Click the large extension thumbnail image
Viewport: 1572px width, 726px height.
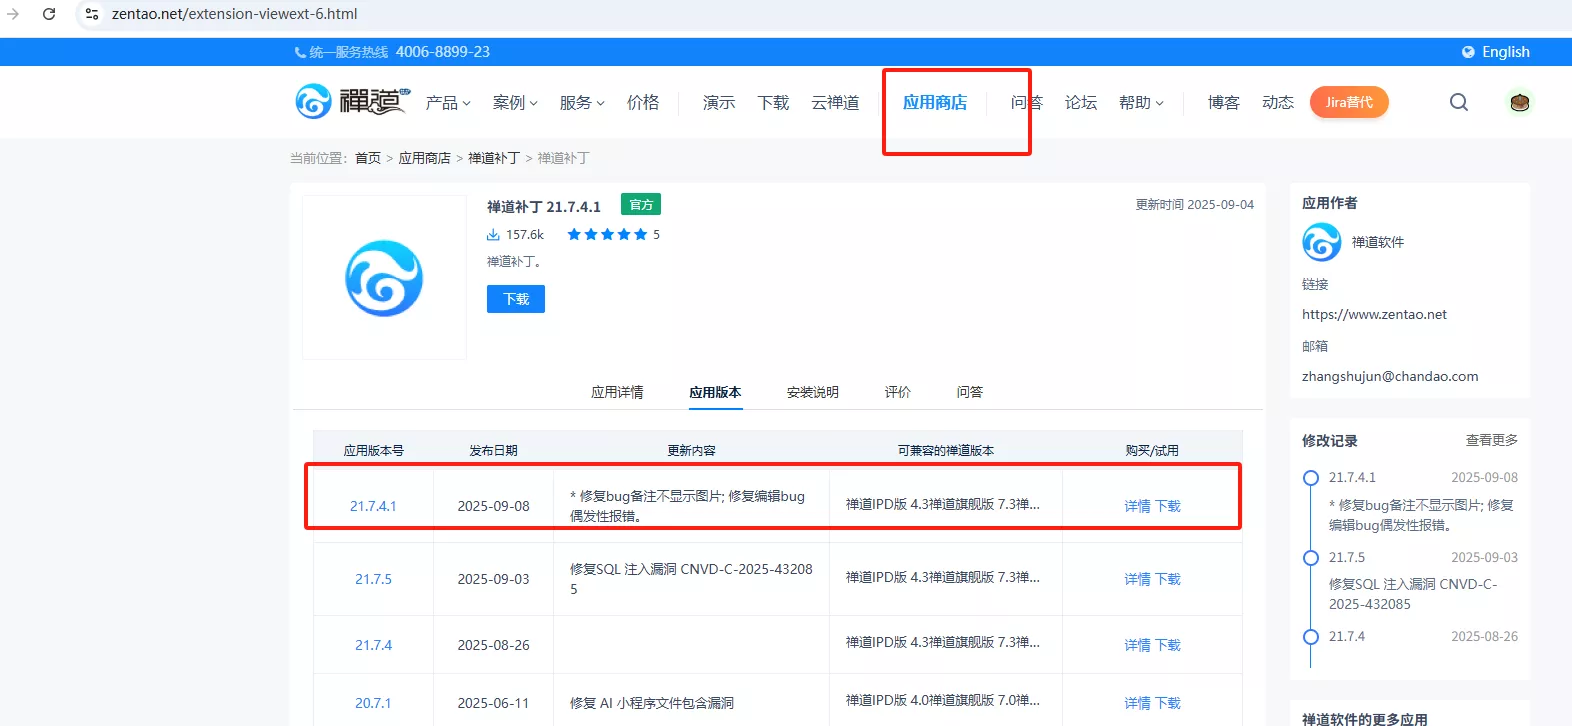pyautogui.click(x=384, y=278)
